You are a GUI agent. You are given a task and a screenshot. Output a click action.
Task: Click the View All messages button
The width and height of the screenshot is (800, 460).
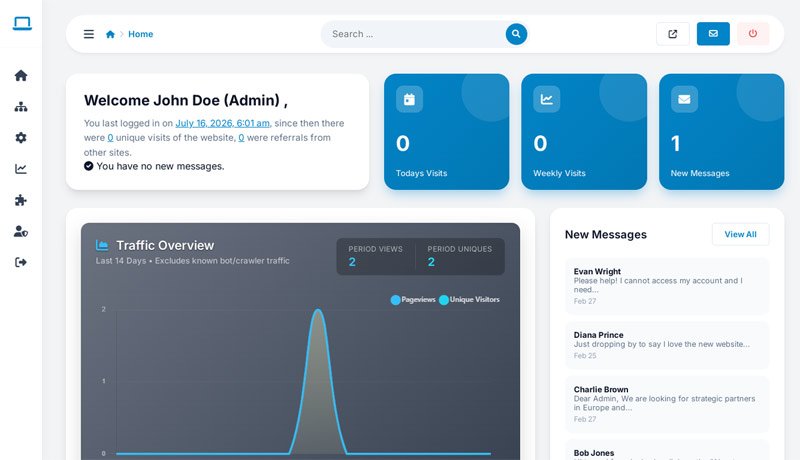coord(740,234)
